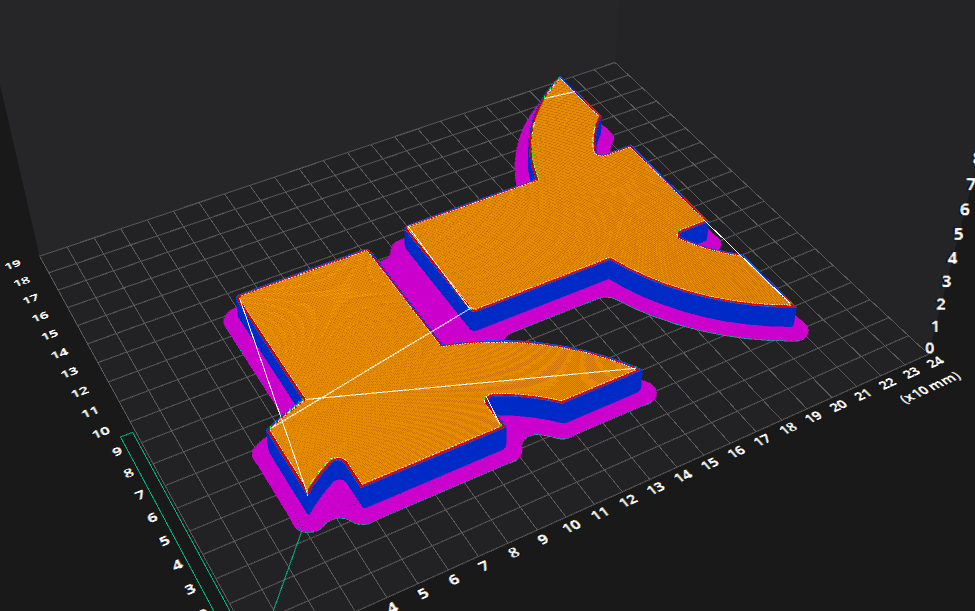Image resolution: width=975 pixels, height=611 pixels.
Task: Click axis label "22" on the grid
Action: click(887, 384)
